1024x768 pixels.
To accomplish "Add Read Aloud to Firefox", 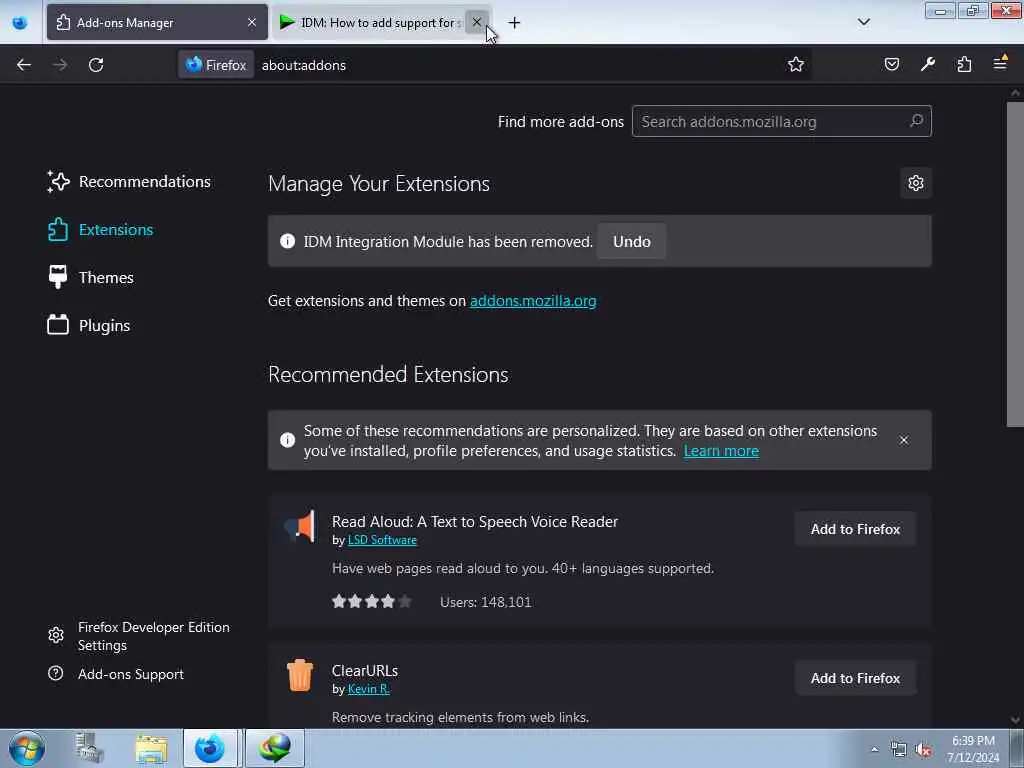I will coord(856,529).
